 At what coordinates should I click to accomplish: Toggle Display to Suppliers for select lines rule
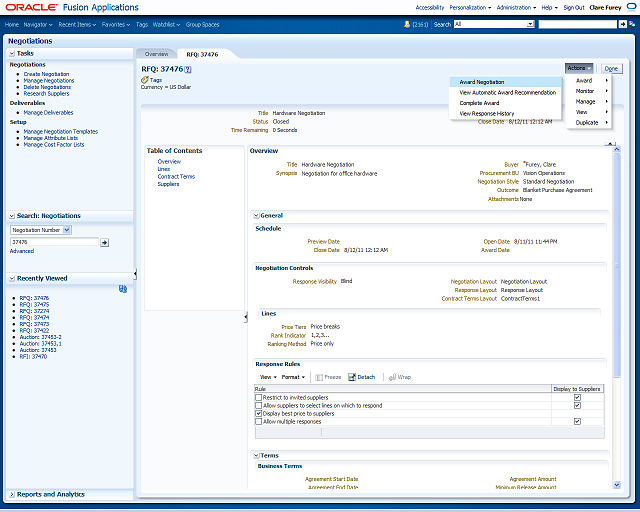(x=577, y=405)
